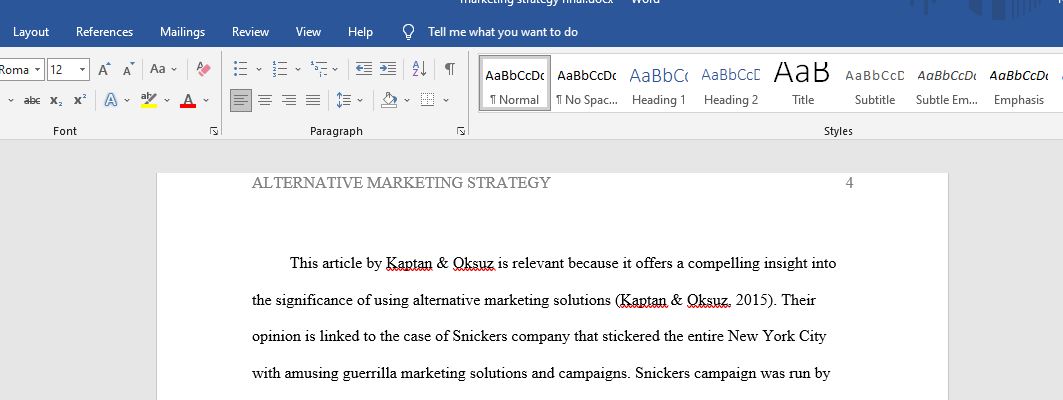Open numbering library dropdown arrow

pyautogui.click(x=297, y=69)
